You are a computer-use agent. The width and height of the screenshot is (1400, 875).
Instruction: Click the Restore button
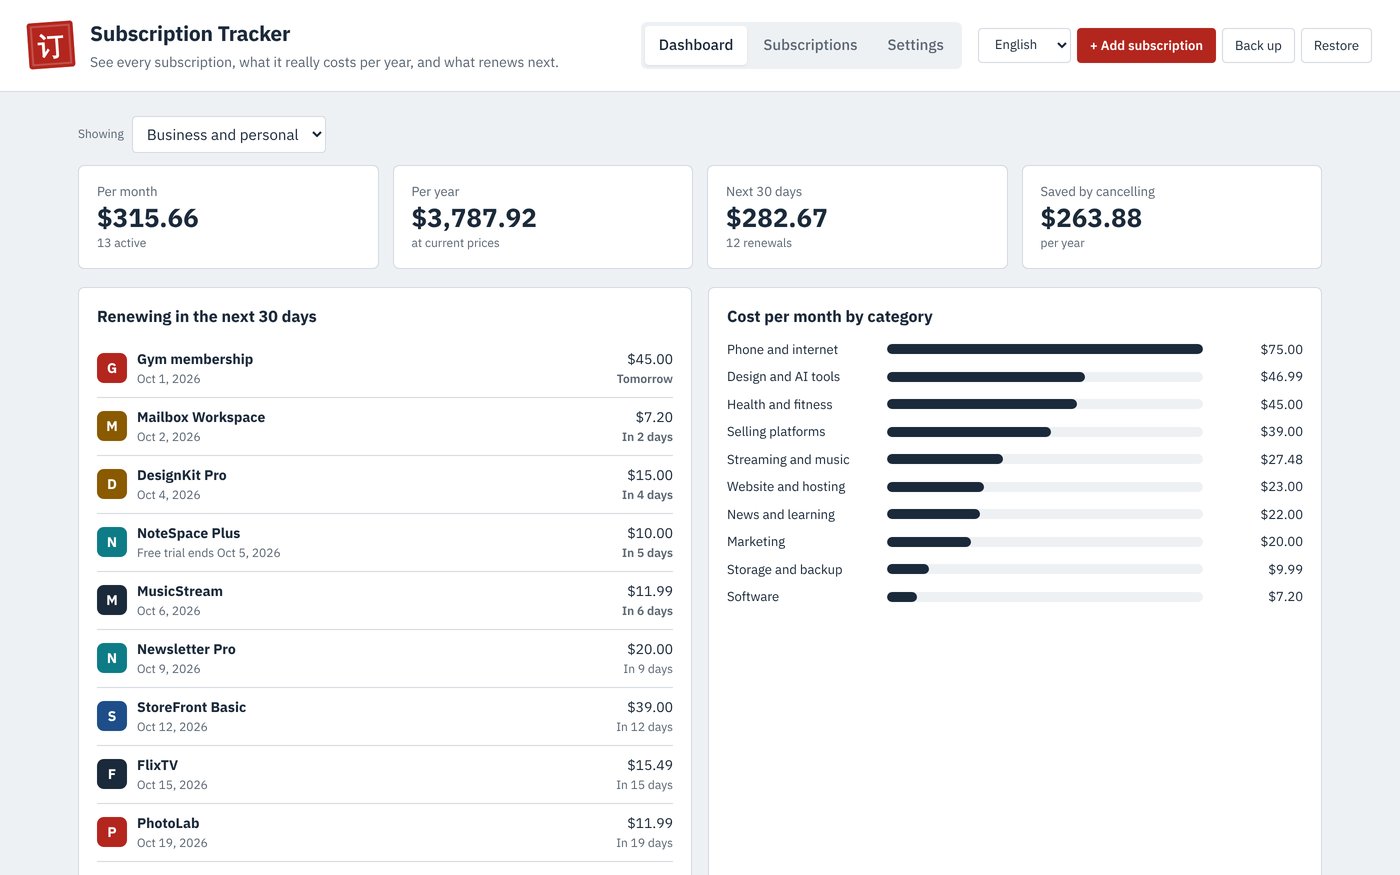(1336, 45)
